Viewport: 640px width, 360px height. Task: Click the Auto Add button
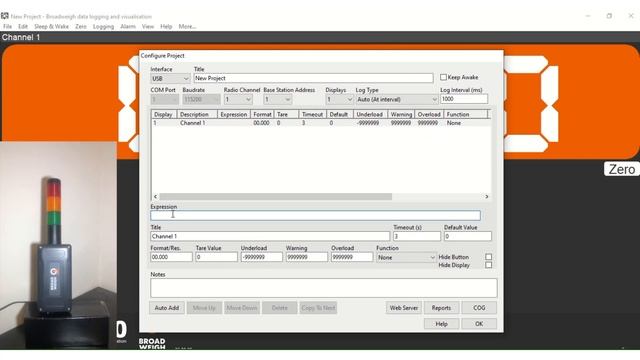167,308
